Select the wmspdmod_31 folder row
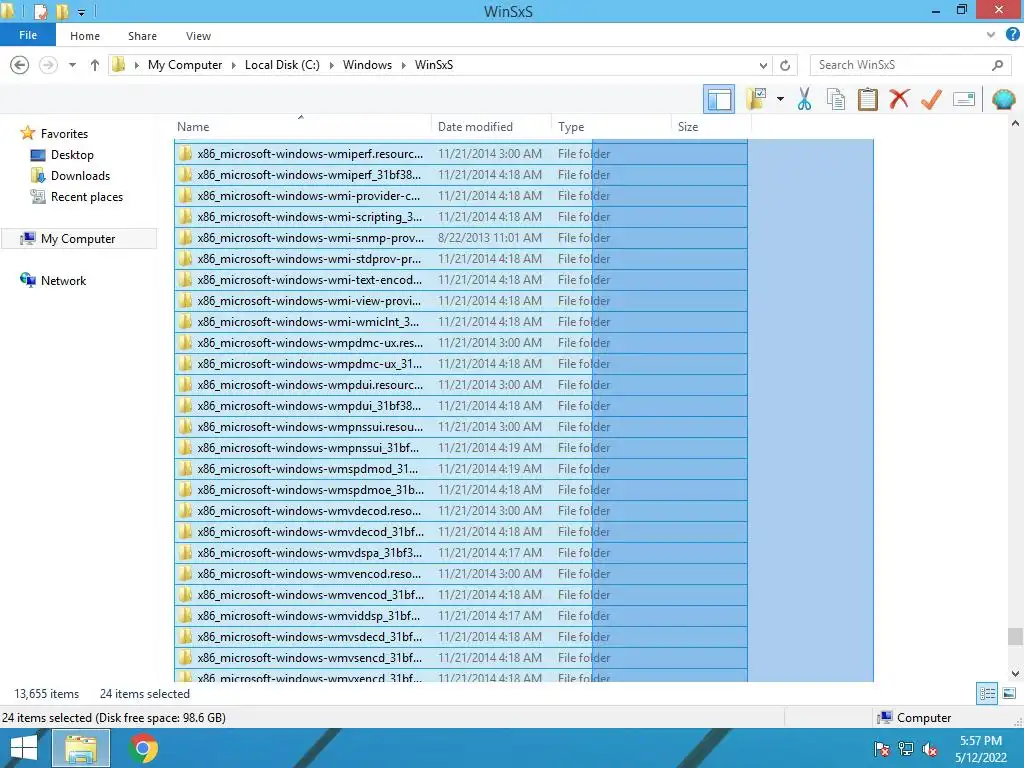The height and width of the screenshot is (768, 1024). 461,469
